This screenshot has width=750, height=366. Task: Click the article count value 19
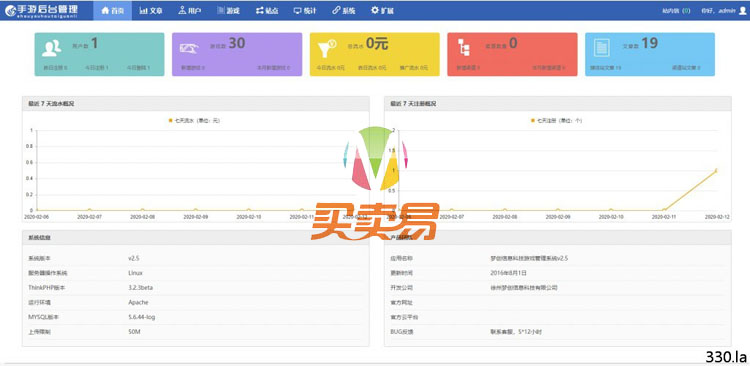[x=650, y=44]
